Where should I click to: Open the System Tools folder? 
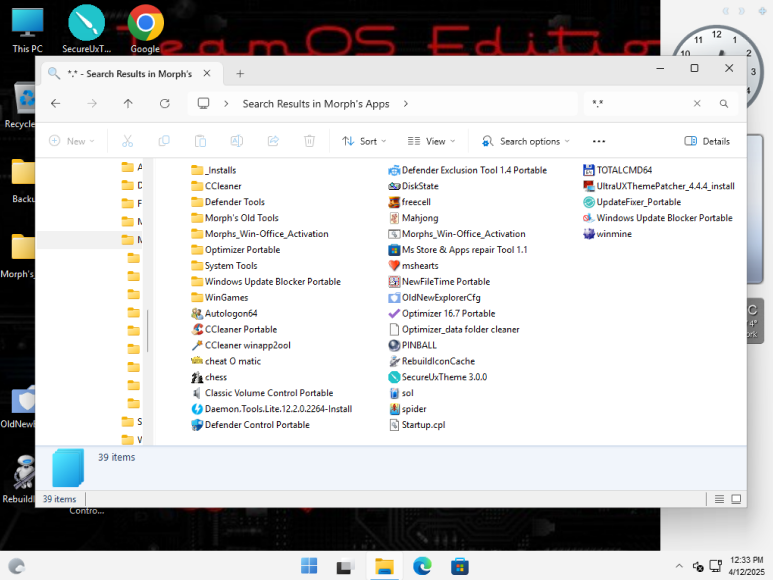tap(224, 266)
